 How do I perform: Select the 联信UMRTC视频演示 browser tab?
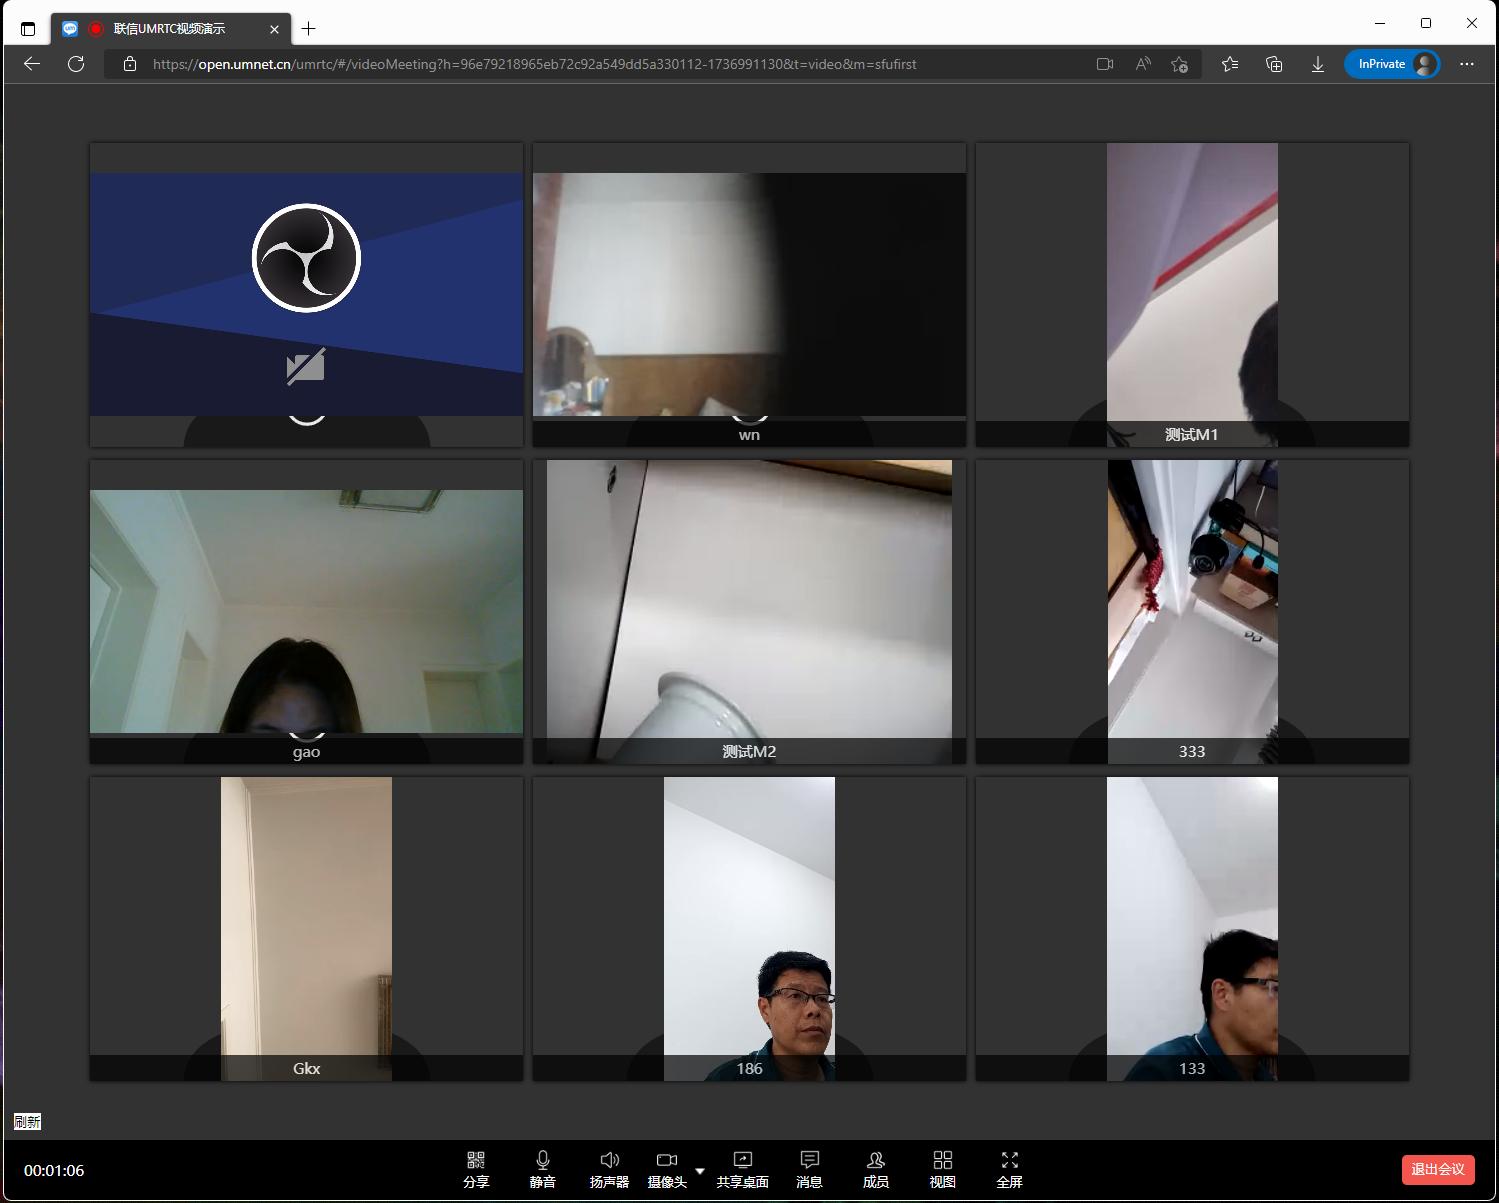169,29
